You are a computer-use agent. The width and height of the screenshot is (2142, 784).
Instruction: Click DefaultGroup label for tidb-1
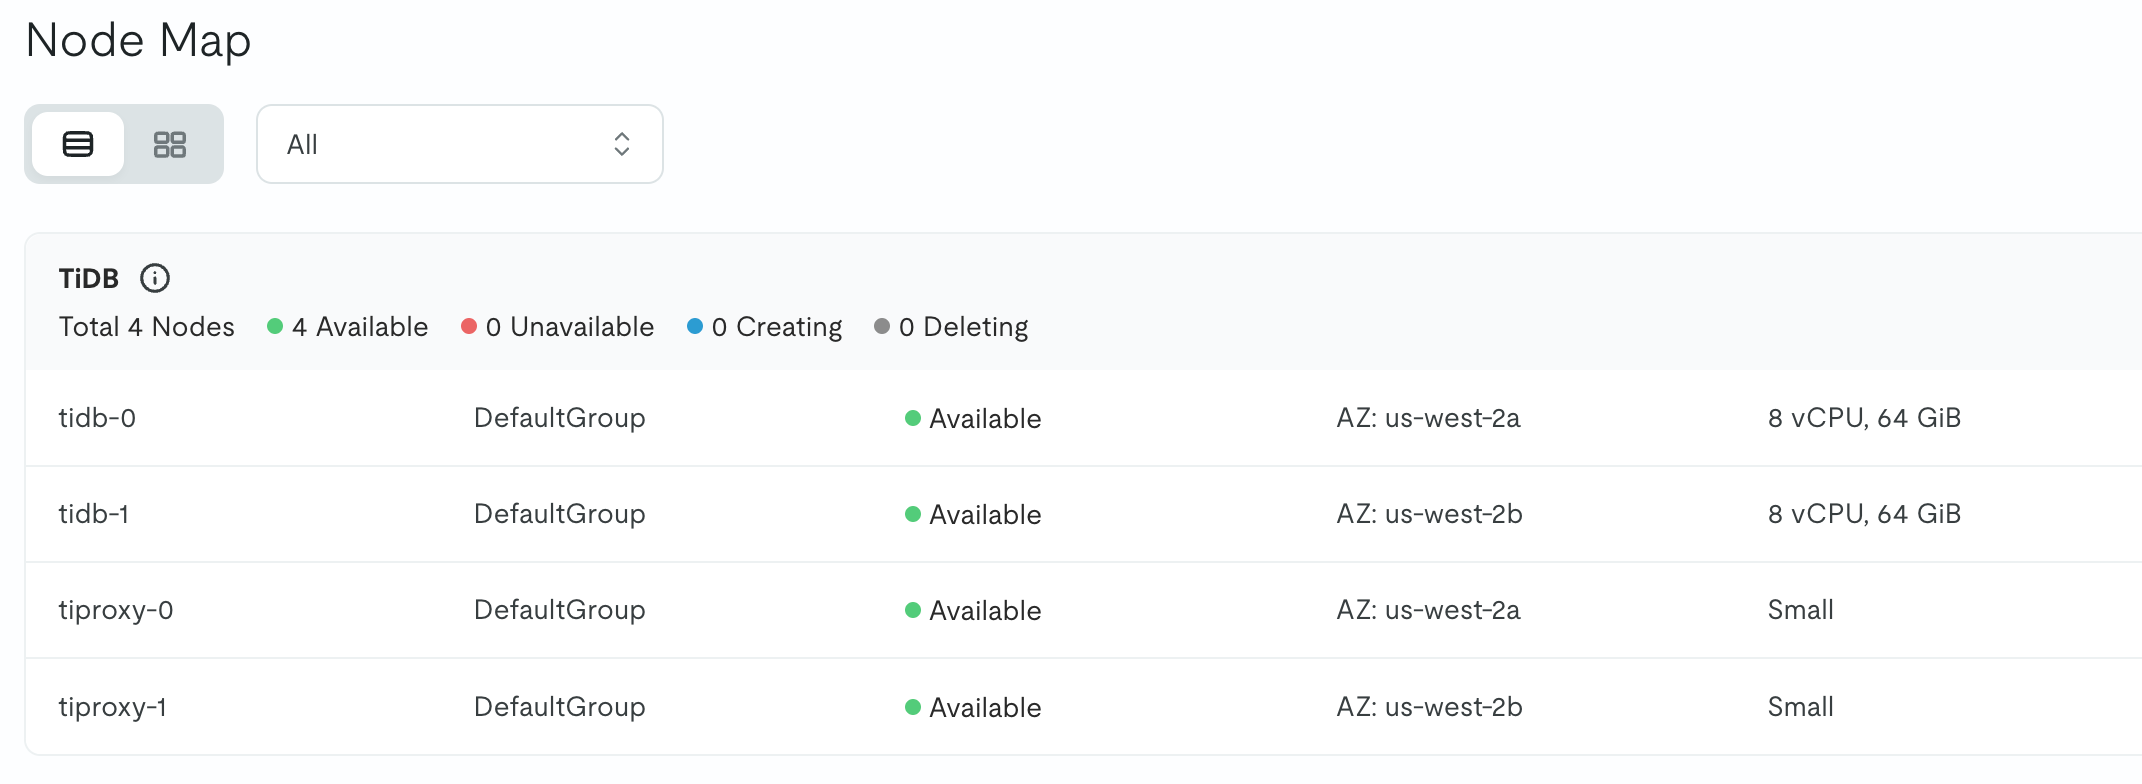[560, 514]
